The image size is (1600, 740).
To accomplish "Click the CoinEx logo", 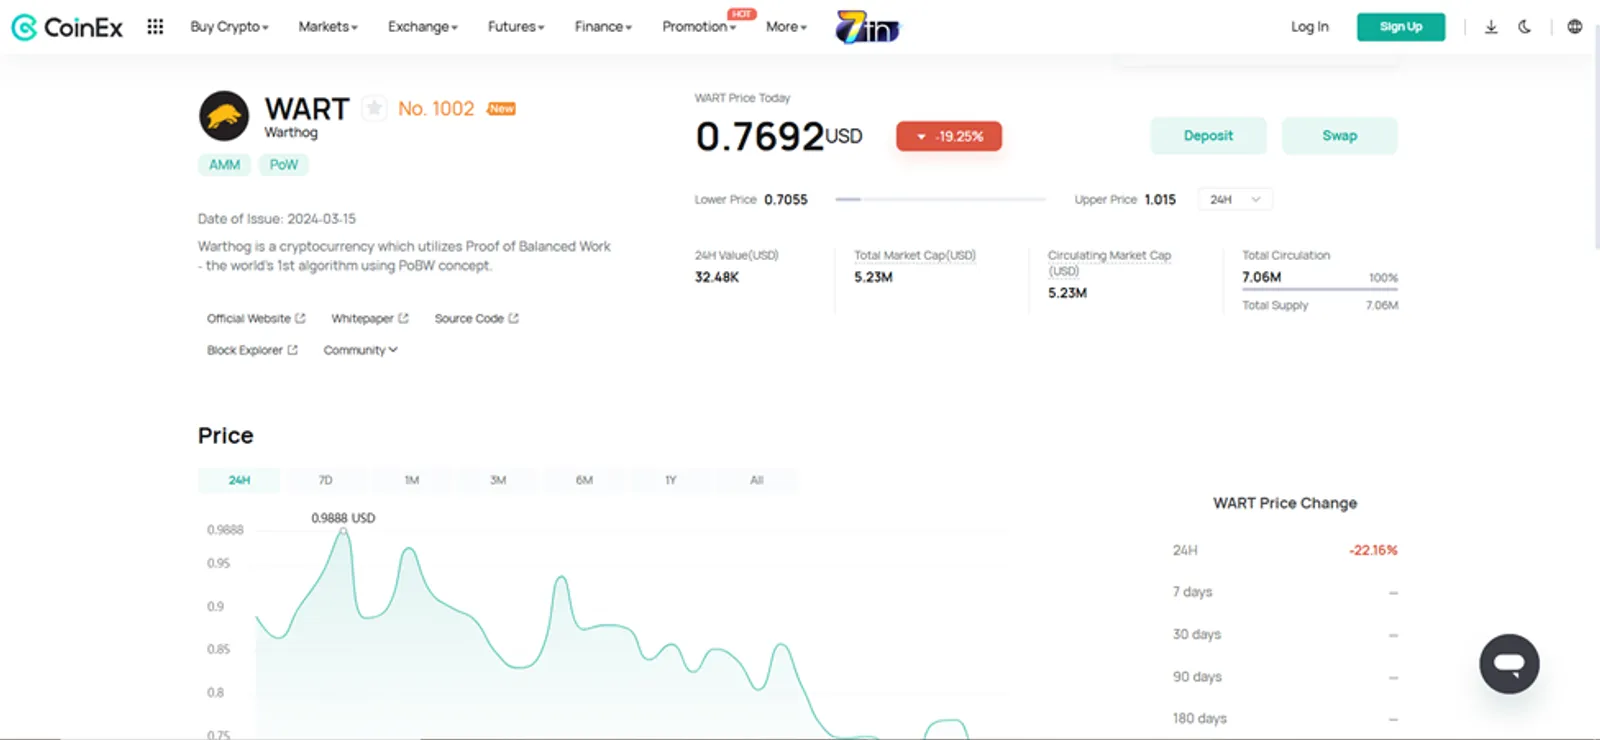I will point(67,27).
